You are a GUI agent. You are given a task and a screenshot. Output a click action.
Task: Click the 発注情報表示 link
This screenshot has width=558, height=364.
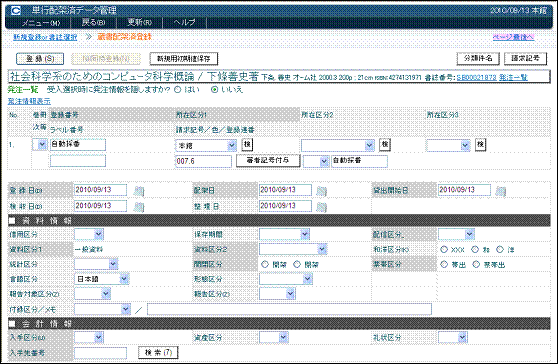click(x=29, y=101)
